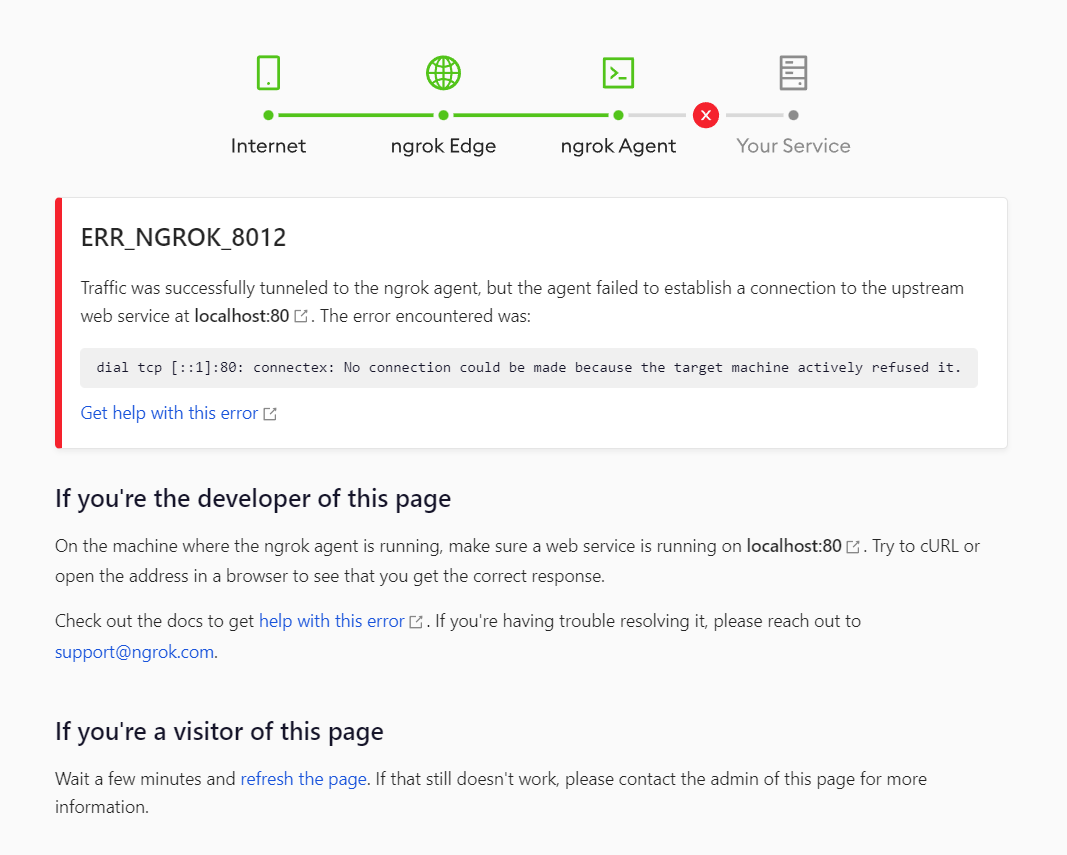1067x855 pixels.
Task: Click external icon after docs help link
Action: (416, 622)
